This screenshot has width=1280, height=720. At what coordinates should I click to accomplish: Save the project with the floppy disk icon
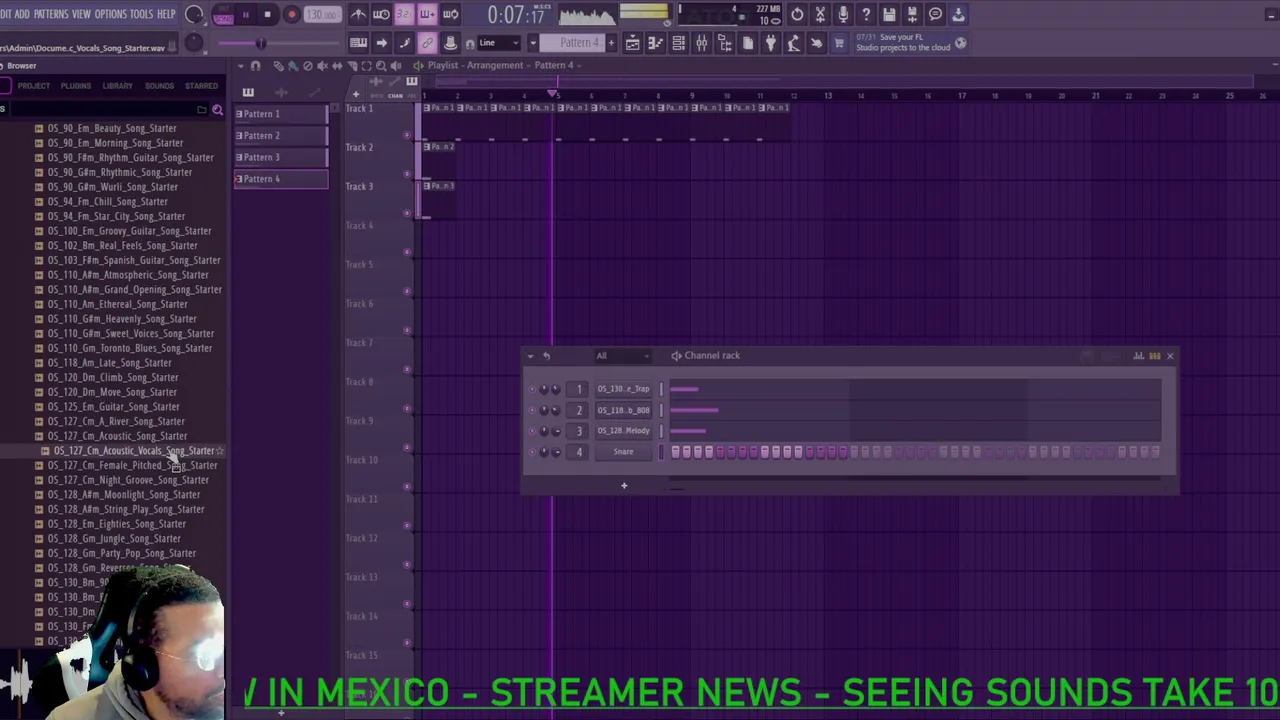point(889,15)
